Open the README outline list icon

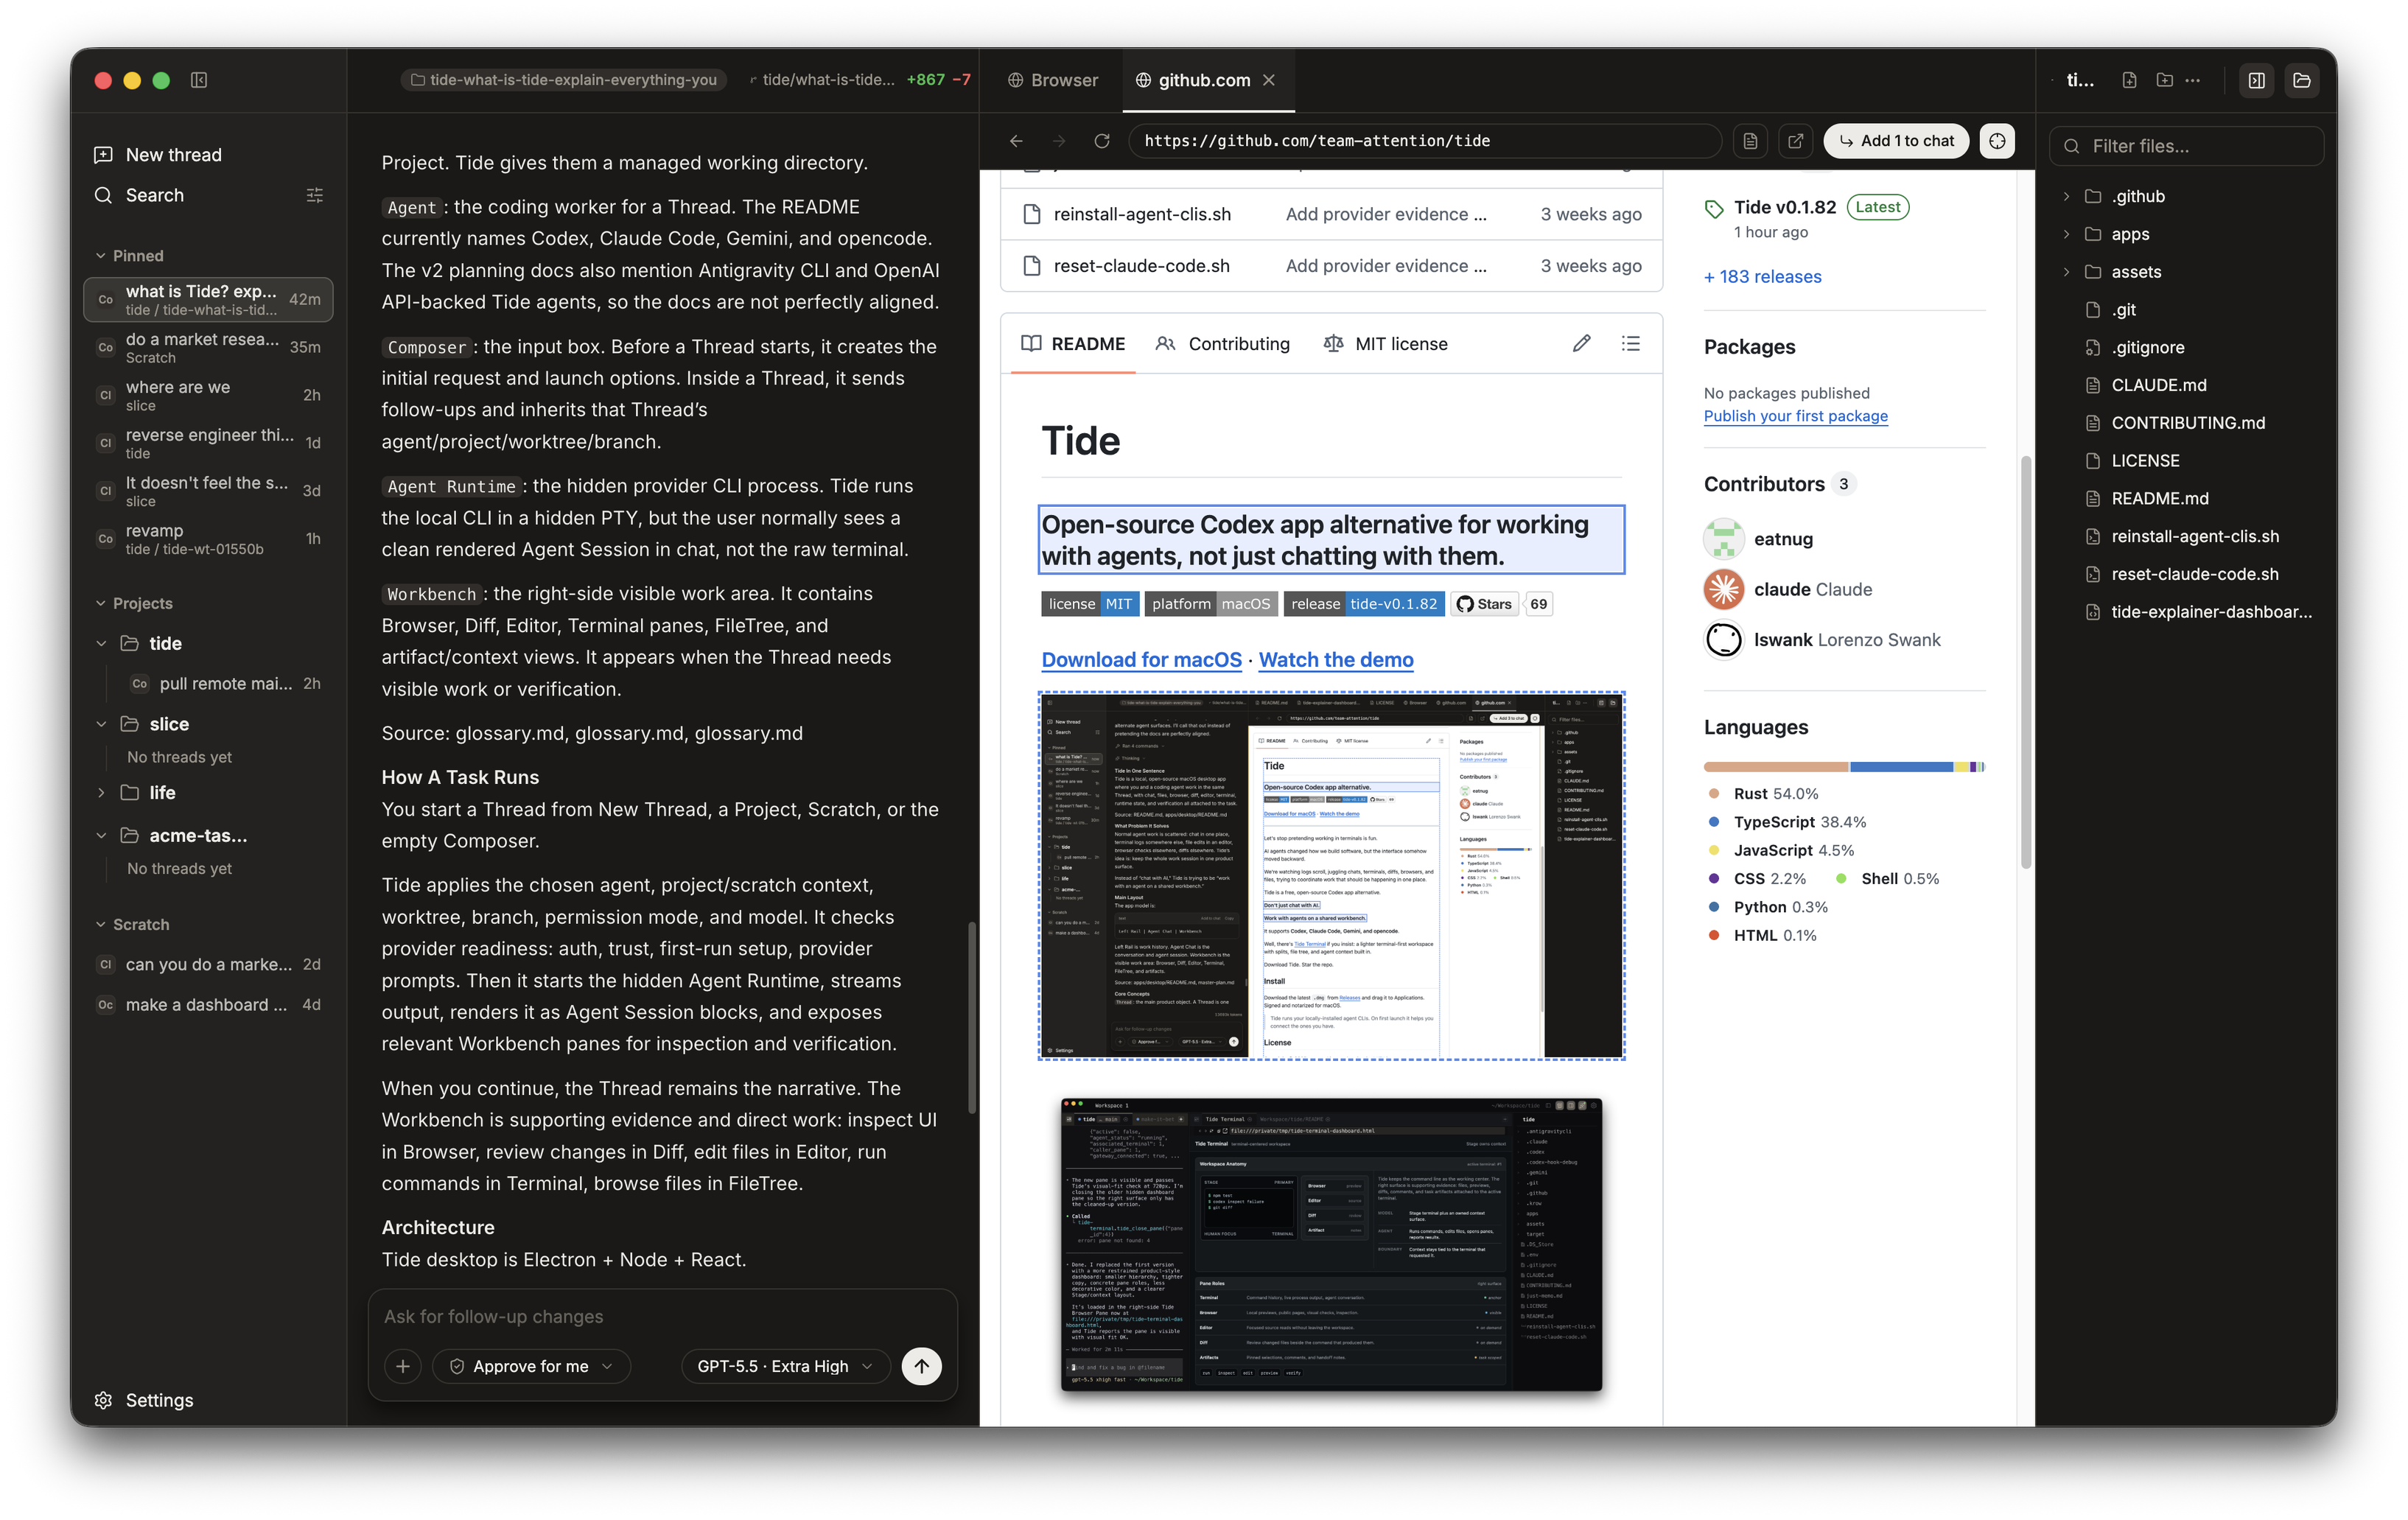(x=1631, y=344)
